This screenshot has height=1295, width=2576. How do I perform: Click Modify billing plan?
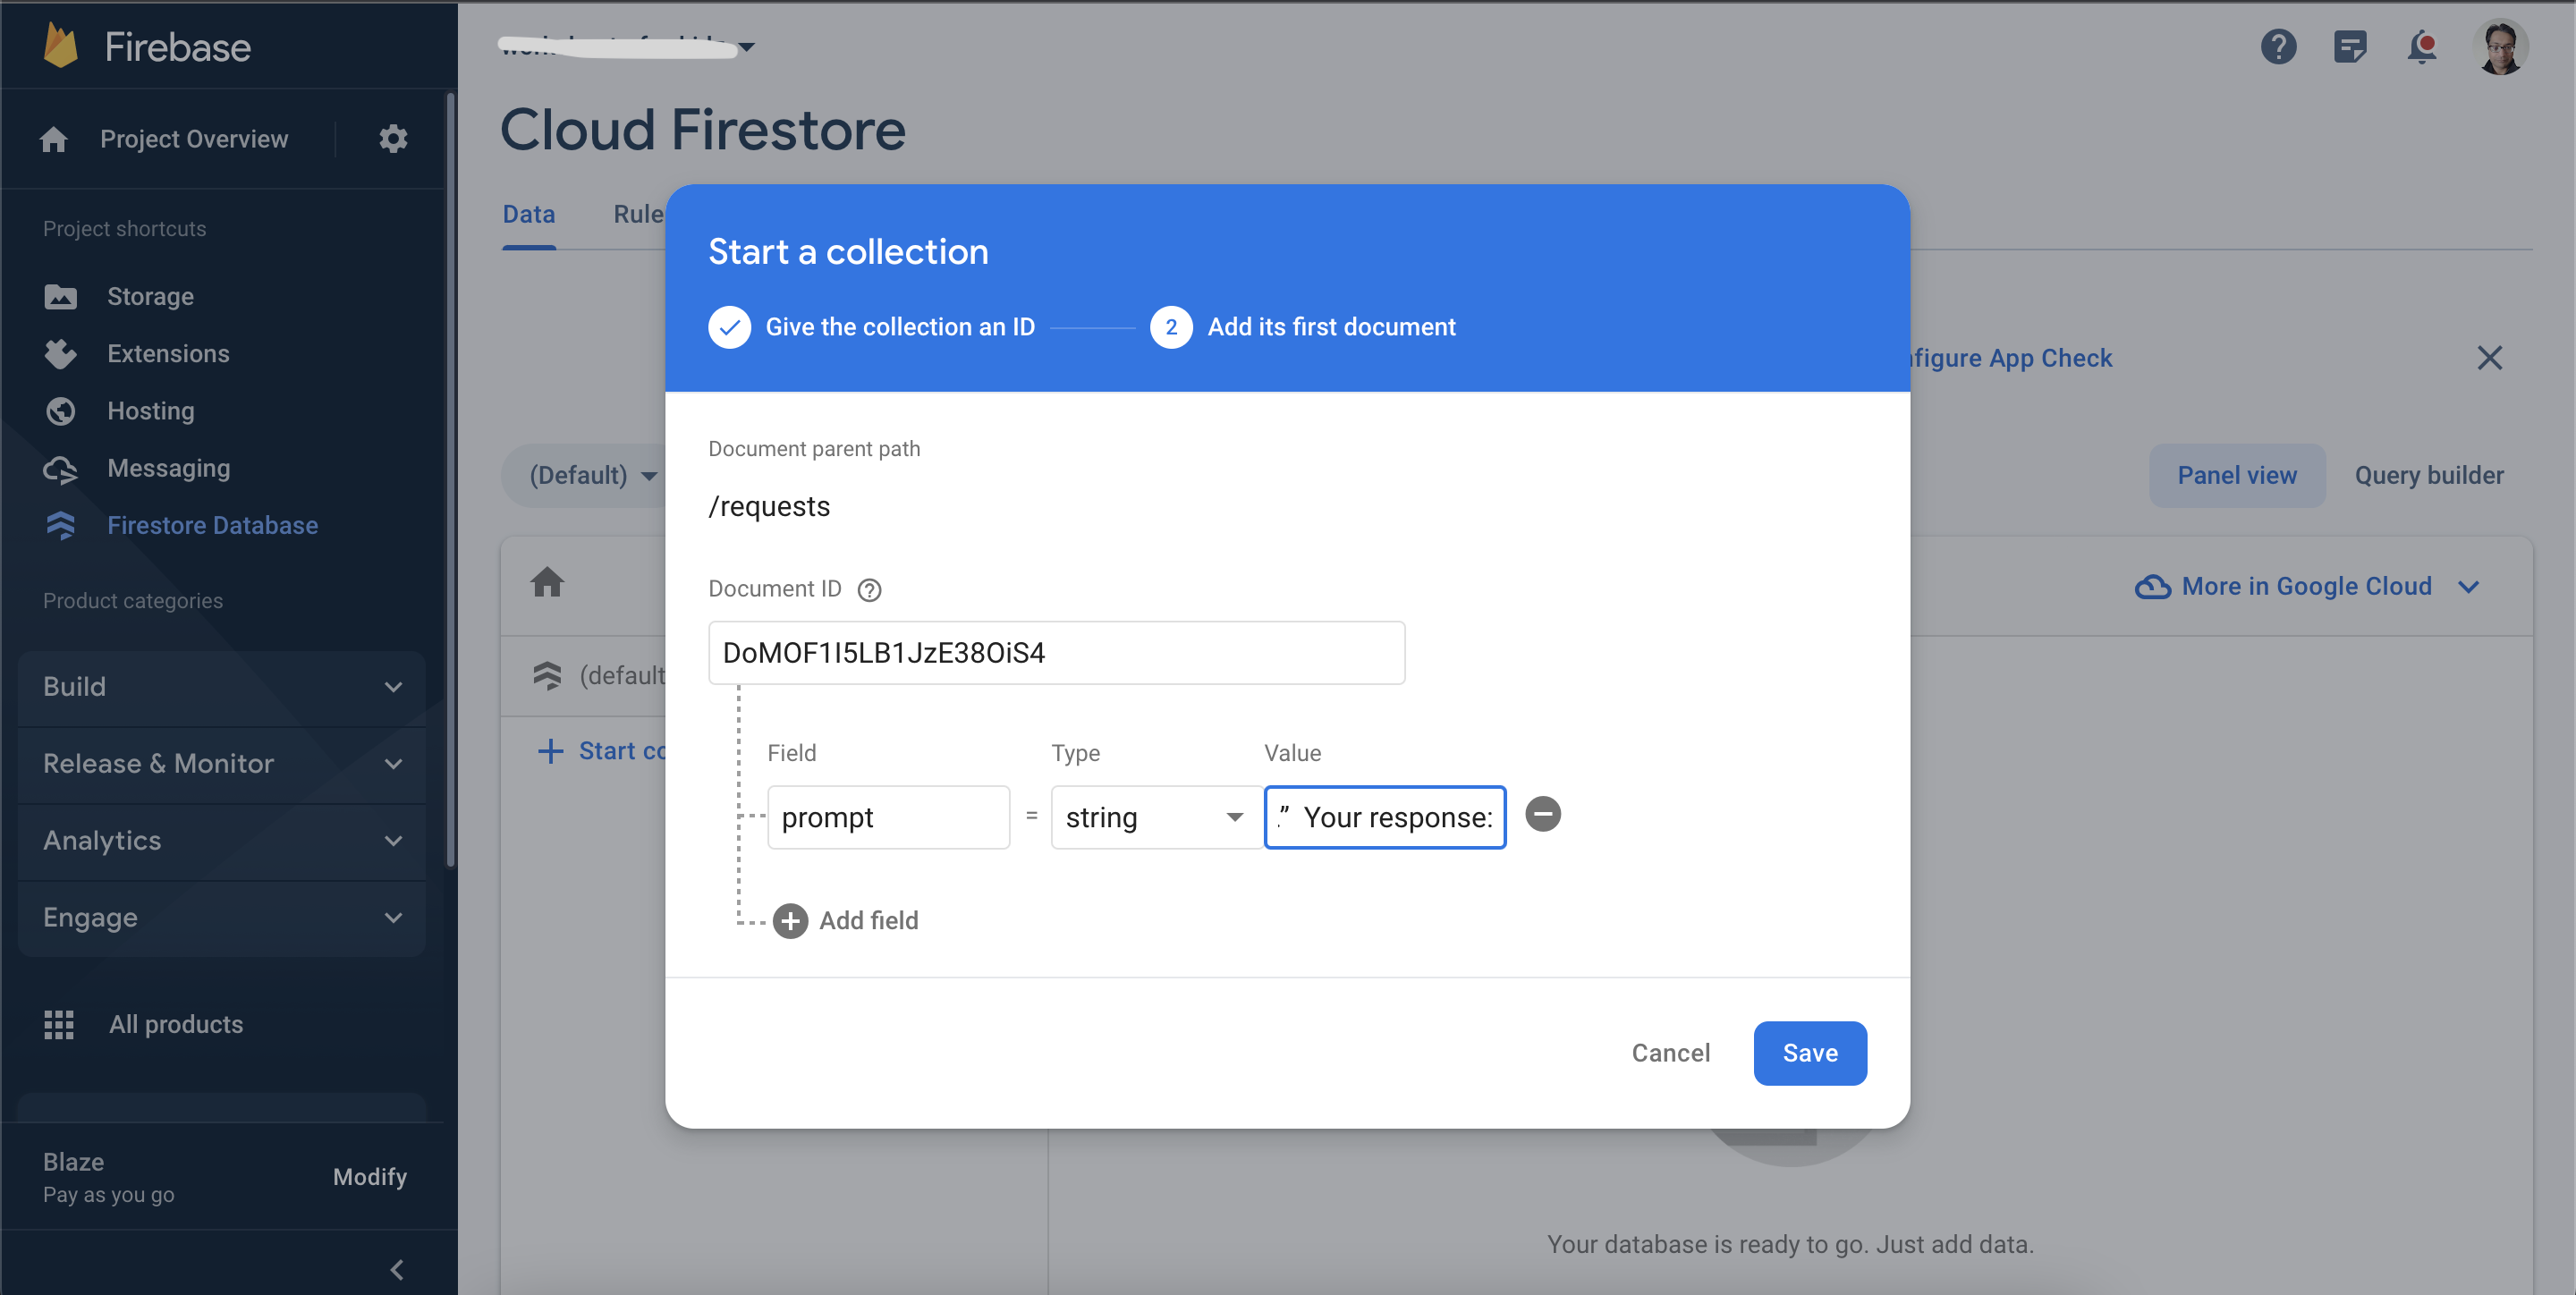[x=370, y=1177]
